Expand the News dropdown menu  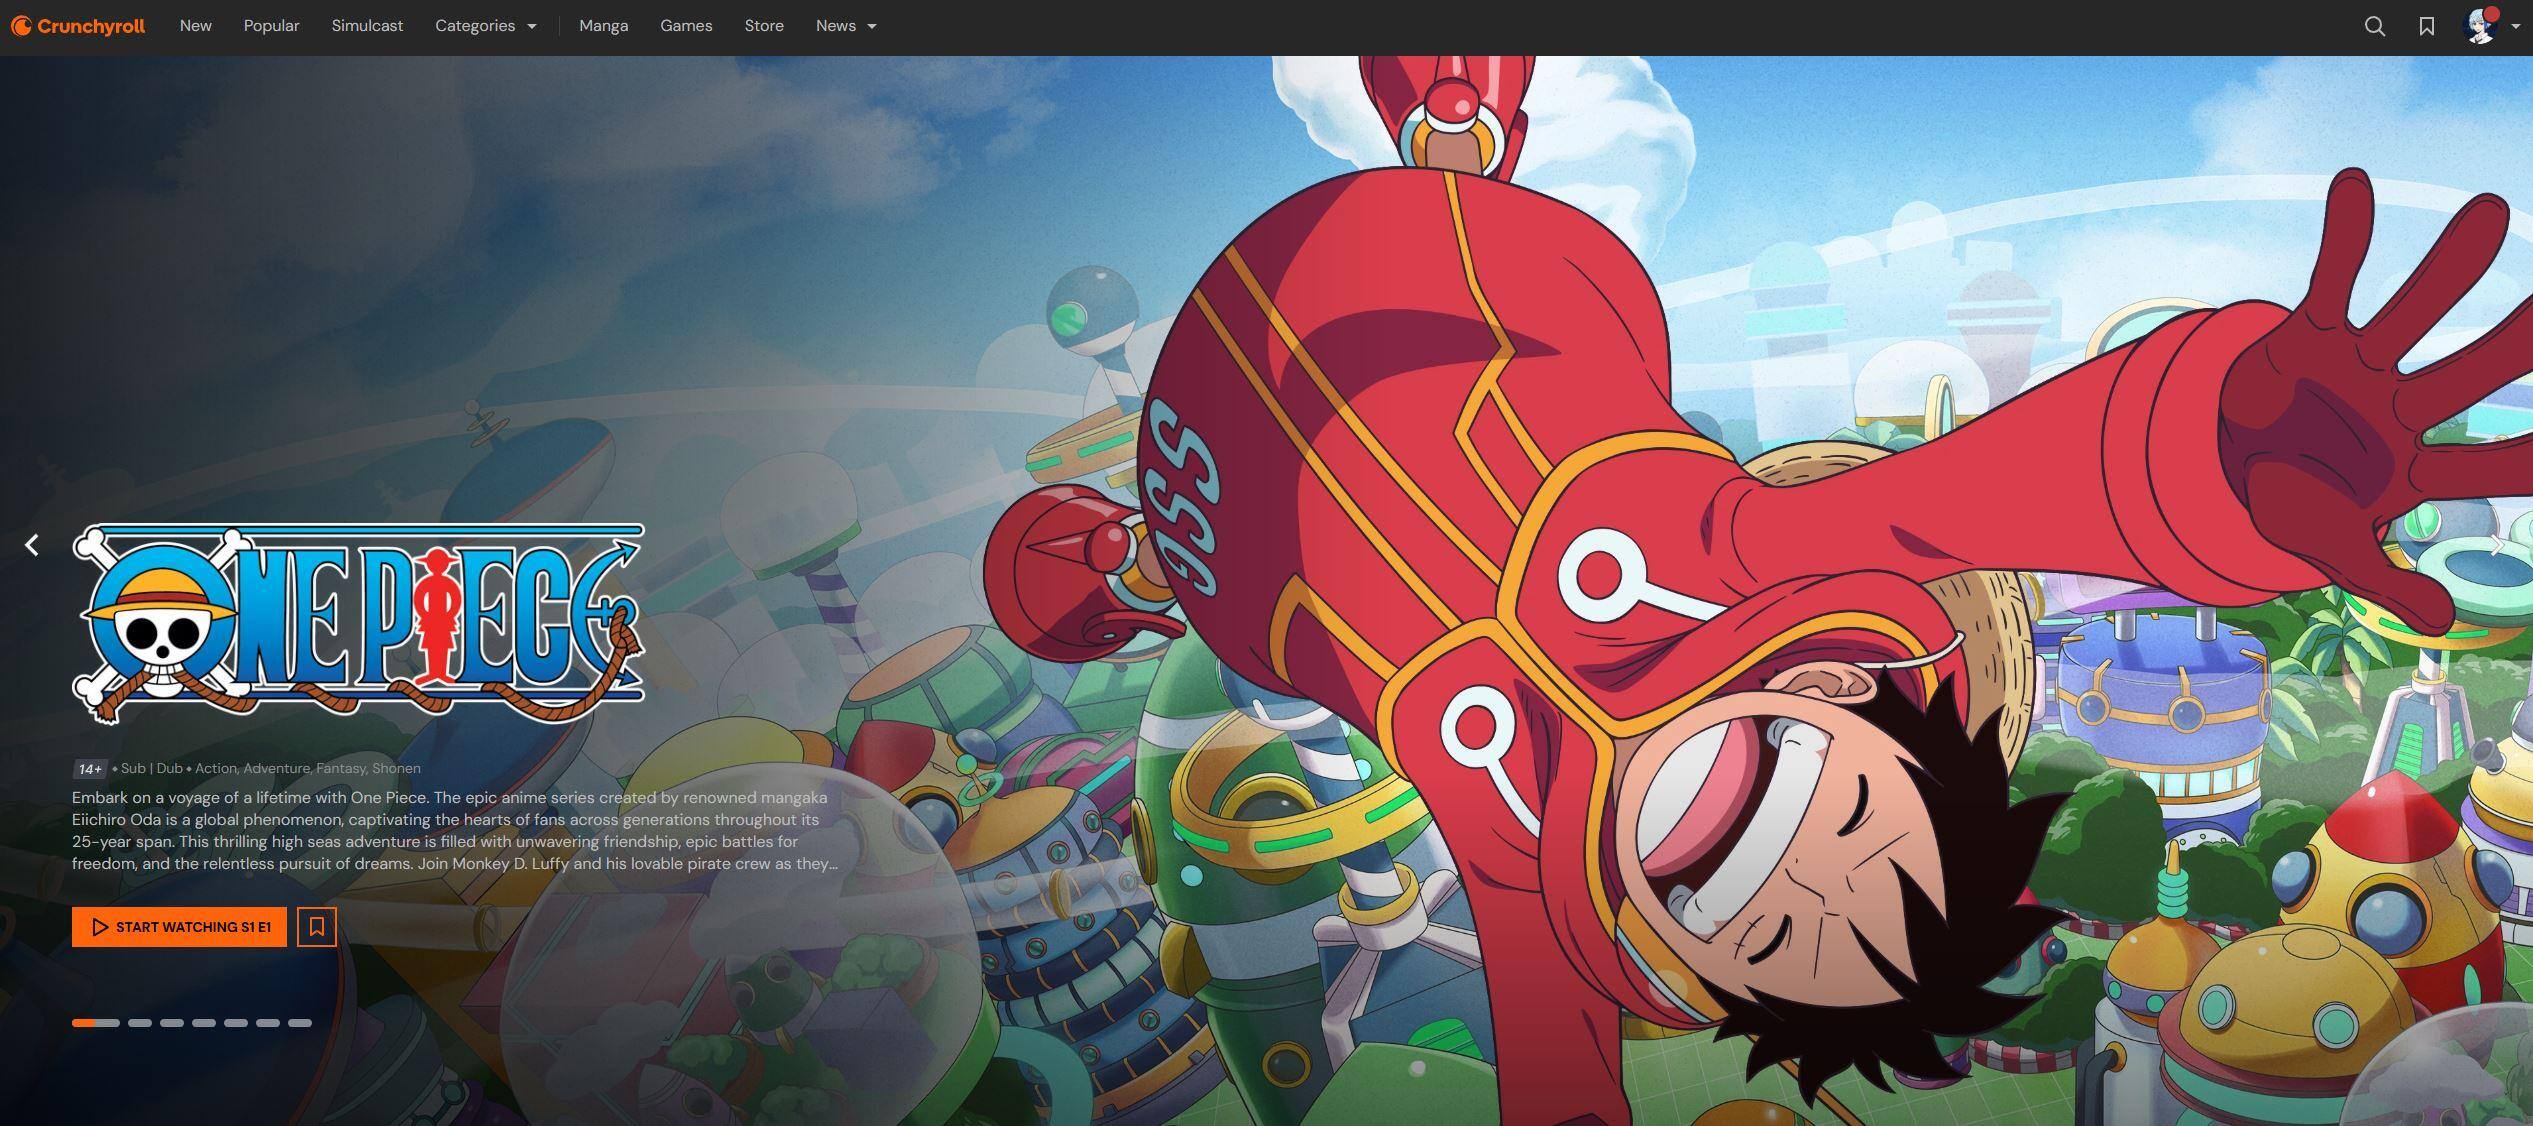coord(846,26)
